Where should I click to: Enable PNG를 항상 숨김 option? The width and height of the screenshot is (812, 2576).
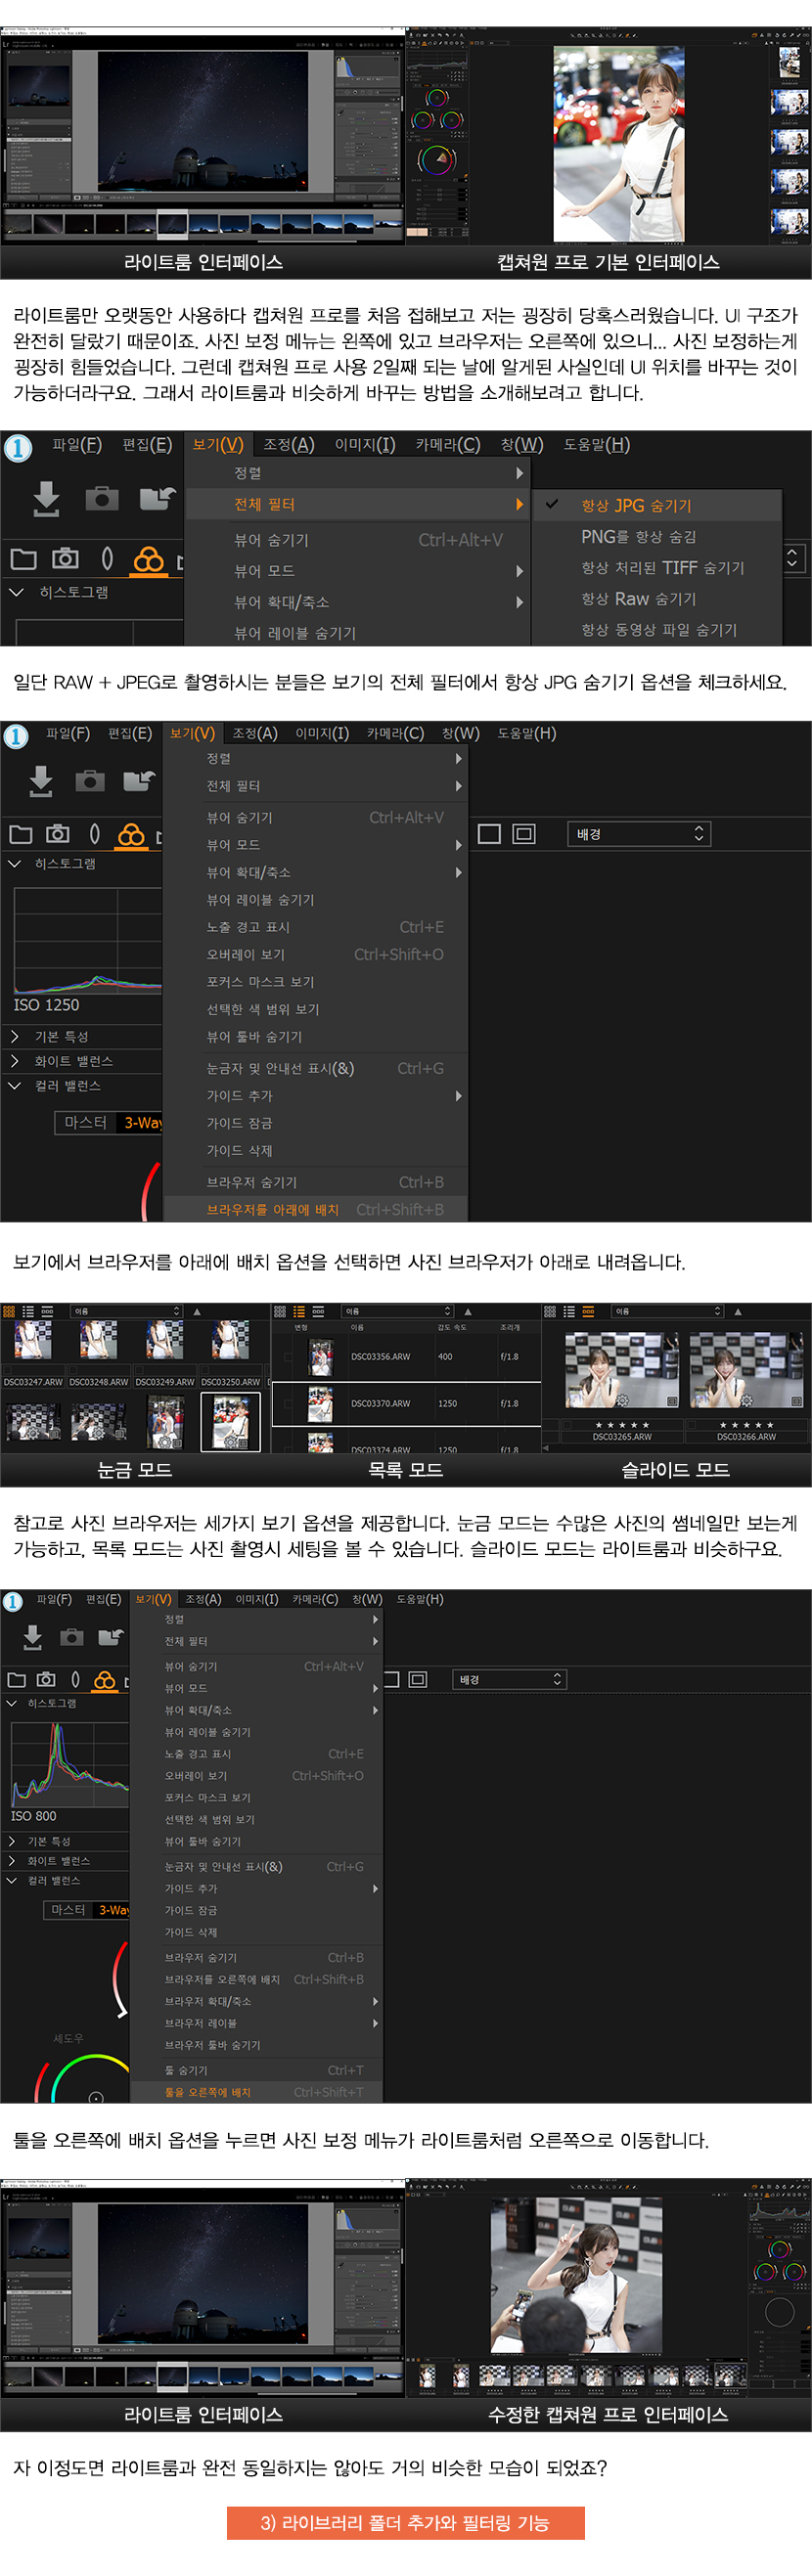click(657, 536)
